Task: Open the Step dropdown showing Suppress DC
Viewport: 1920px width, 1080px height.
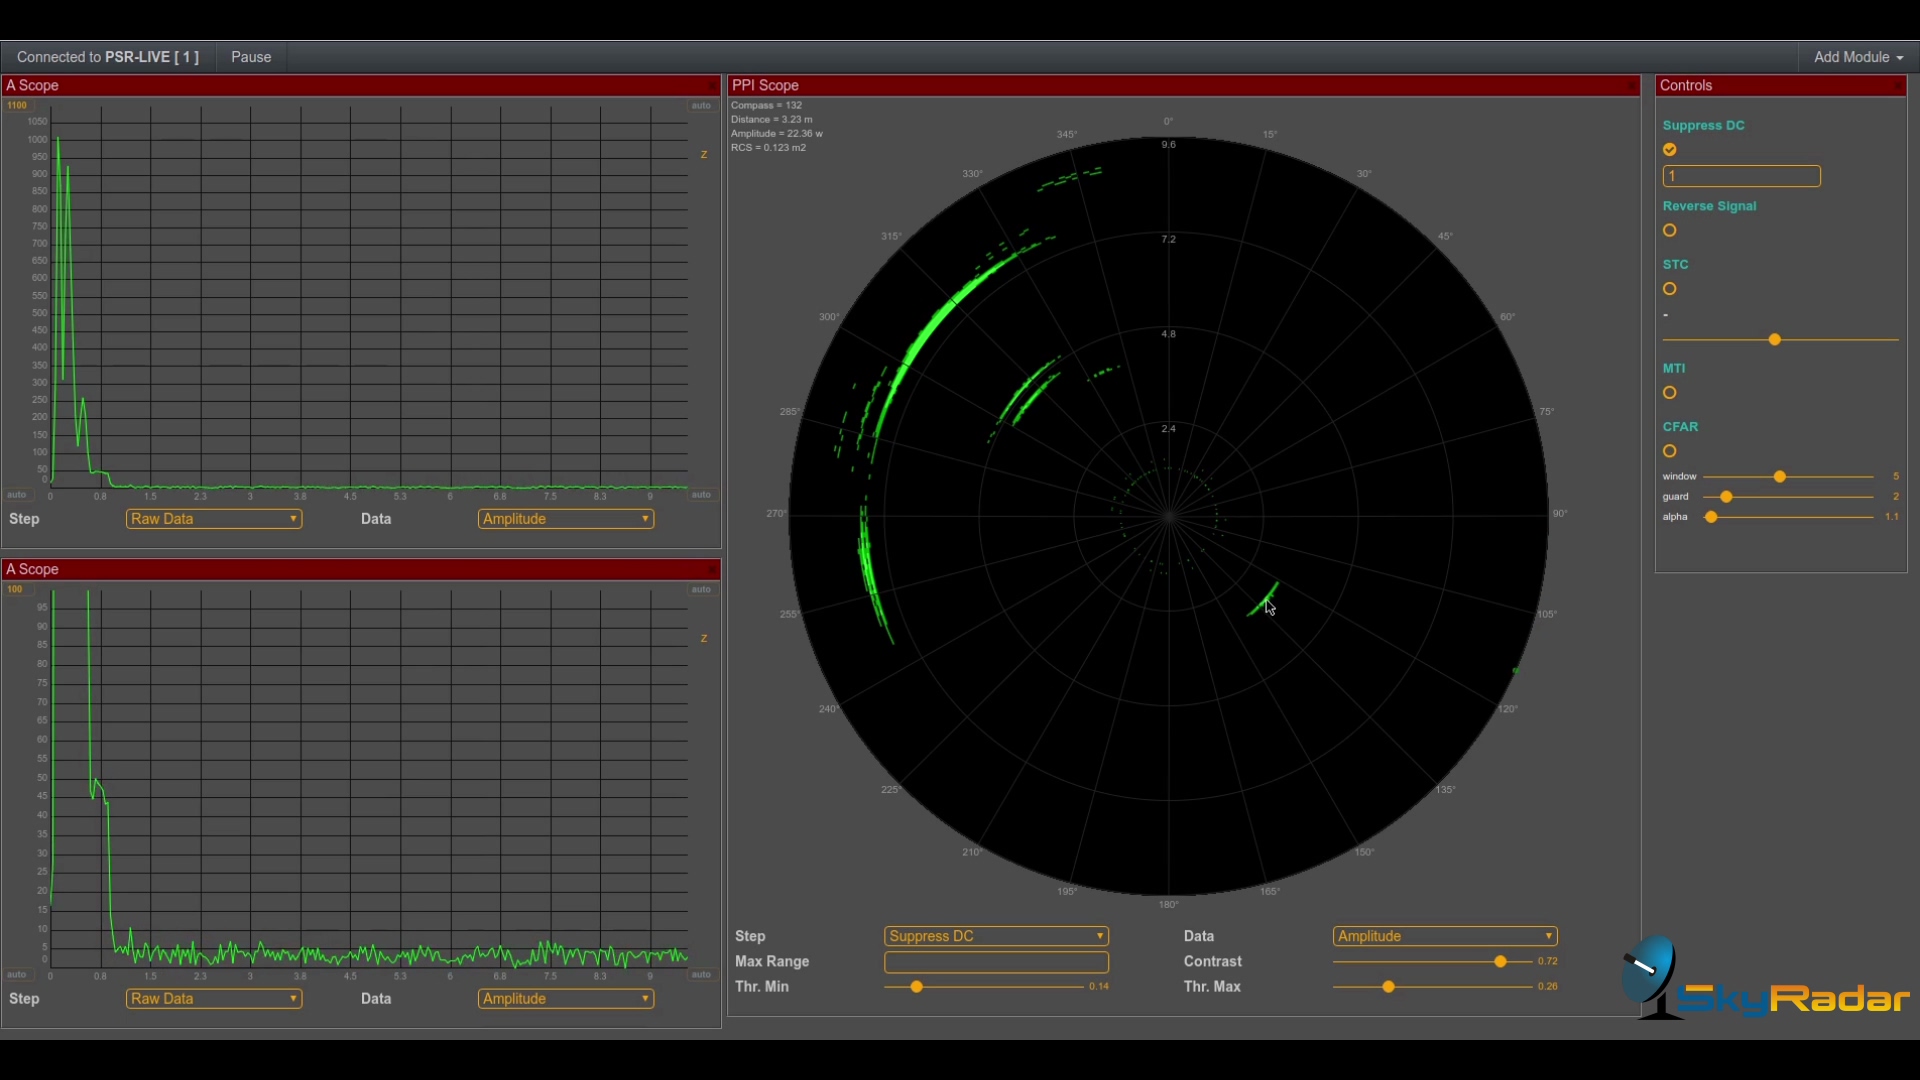Action: [x=995, y=935]
